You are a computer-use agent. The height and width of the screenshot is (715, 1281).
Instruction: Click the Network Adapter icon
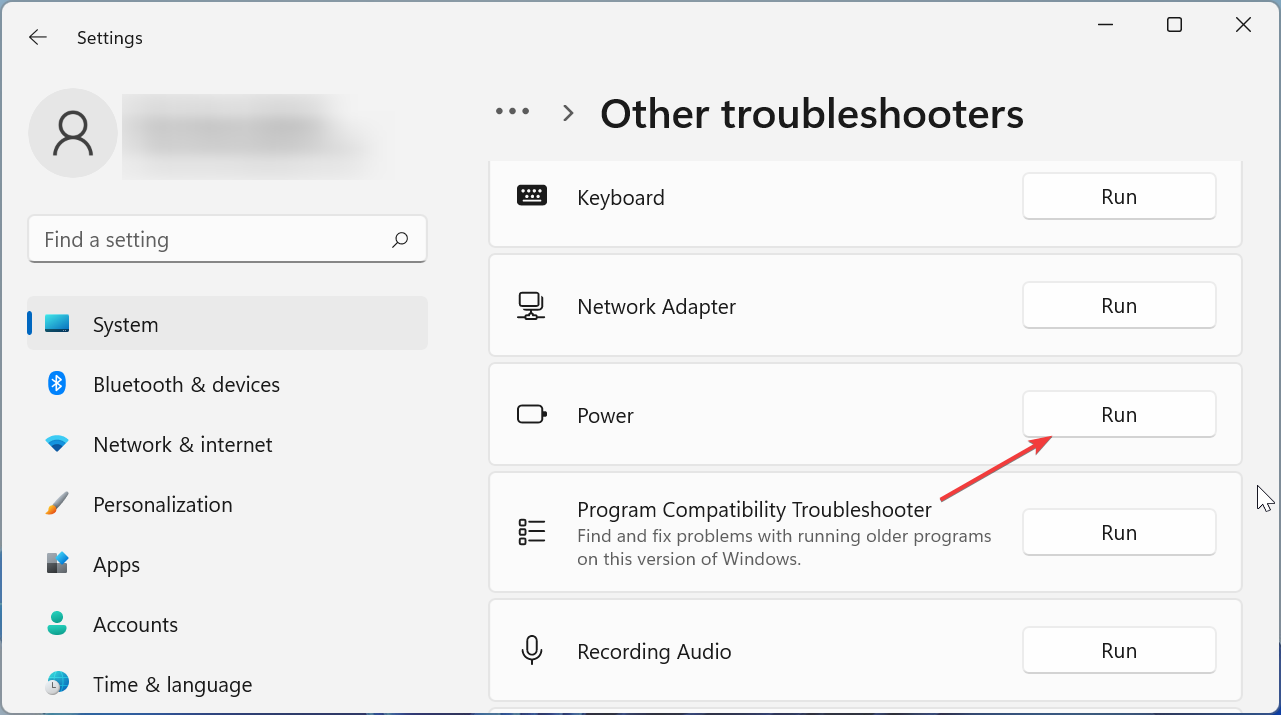pyautogui.click(x=532, y=306)
